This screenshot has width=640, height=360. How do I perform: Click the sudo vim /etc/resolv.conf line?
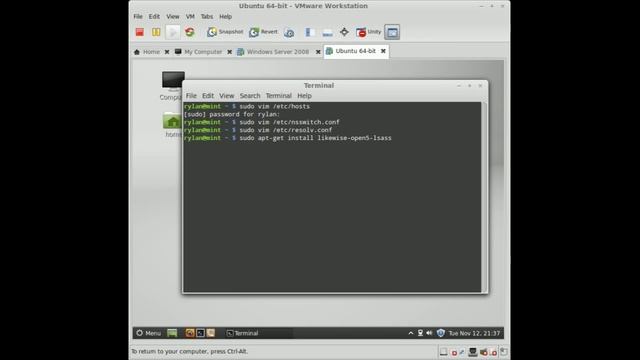258,130
